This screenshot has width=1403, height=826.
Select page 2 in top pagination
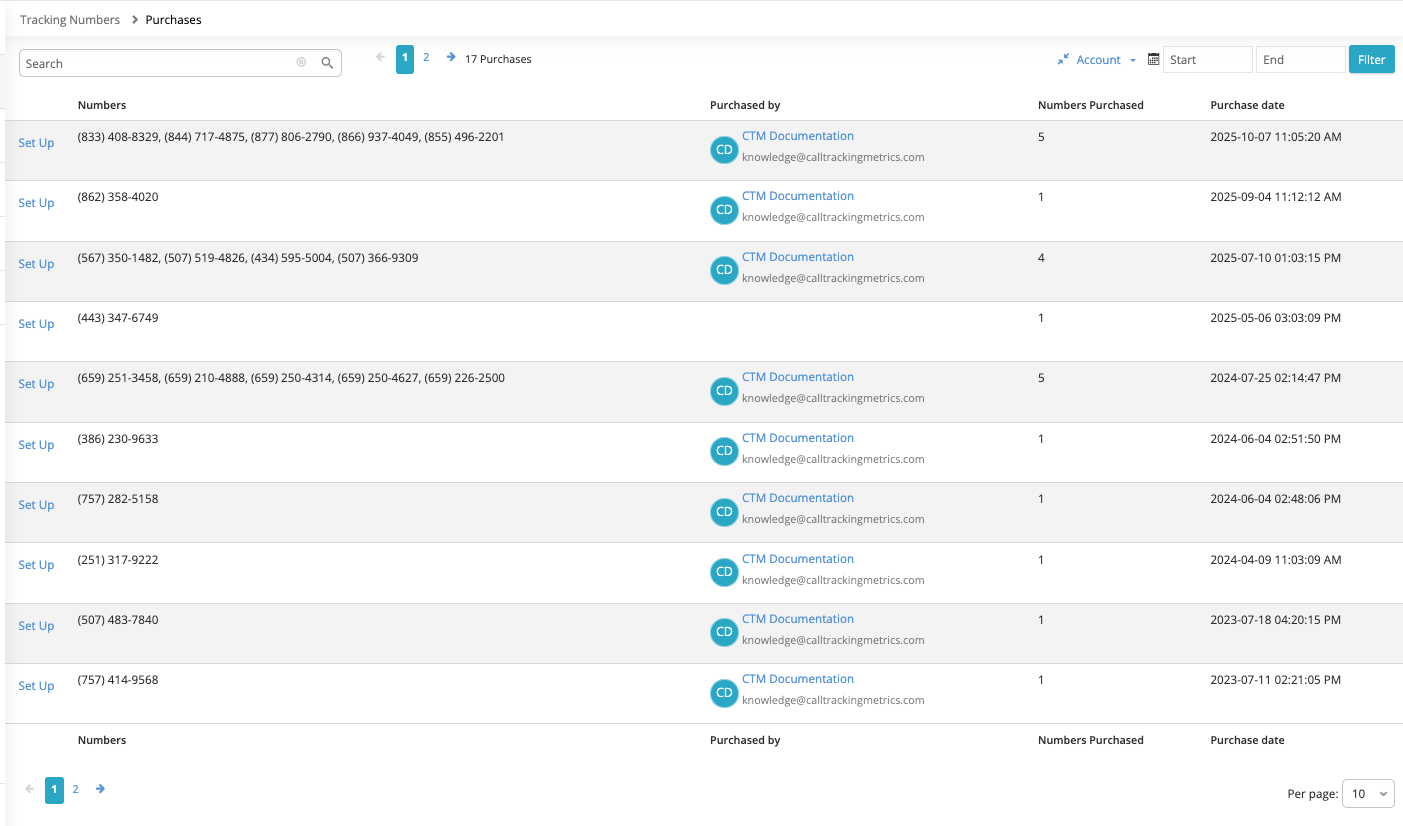426,58
